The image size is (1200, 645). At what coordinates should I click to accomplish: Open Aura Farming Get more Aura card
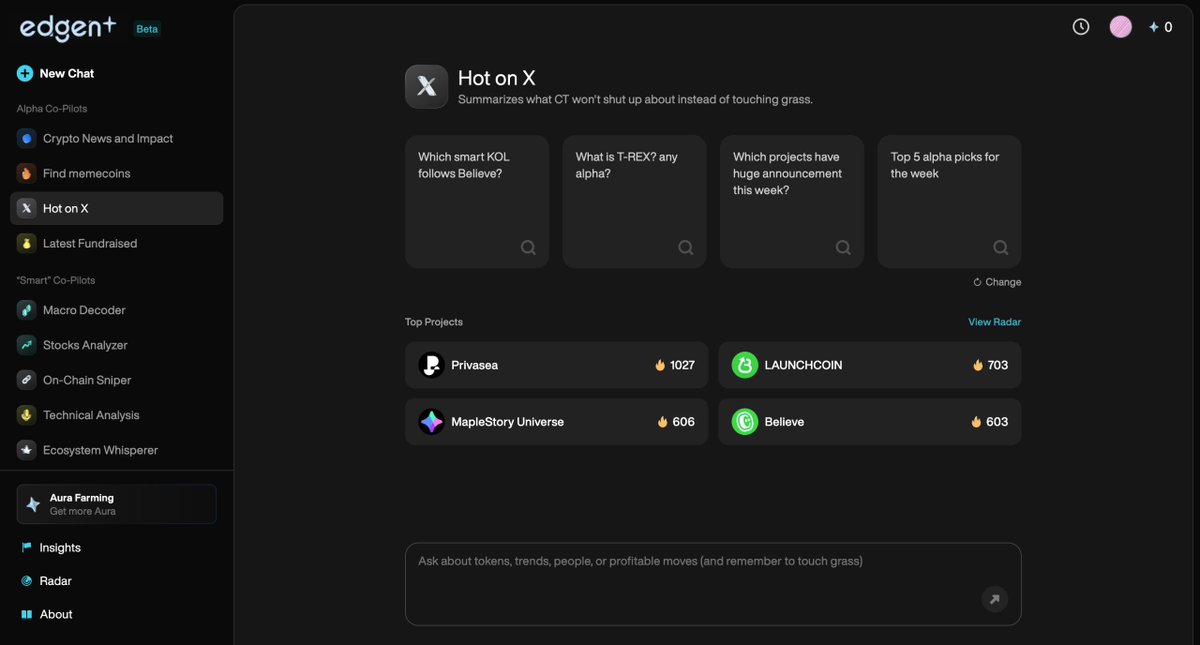(x=116, y=504)
